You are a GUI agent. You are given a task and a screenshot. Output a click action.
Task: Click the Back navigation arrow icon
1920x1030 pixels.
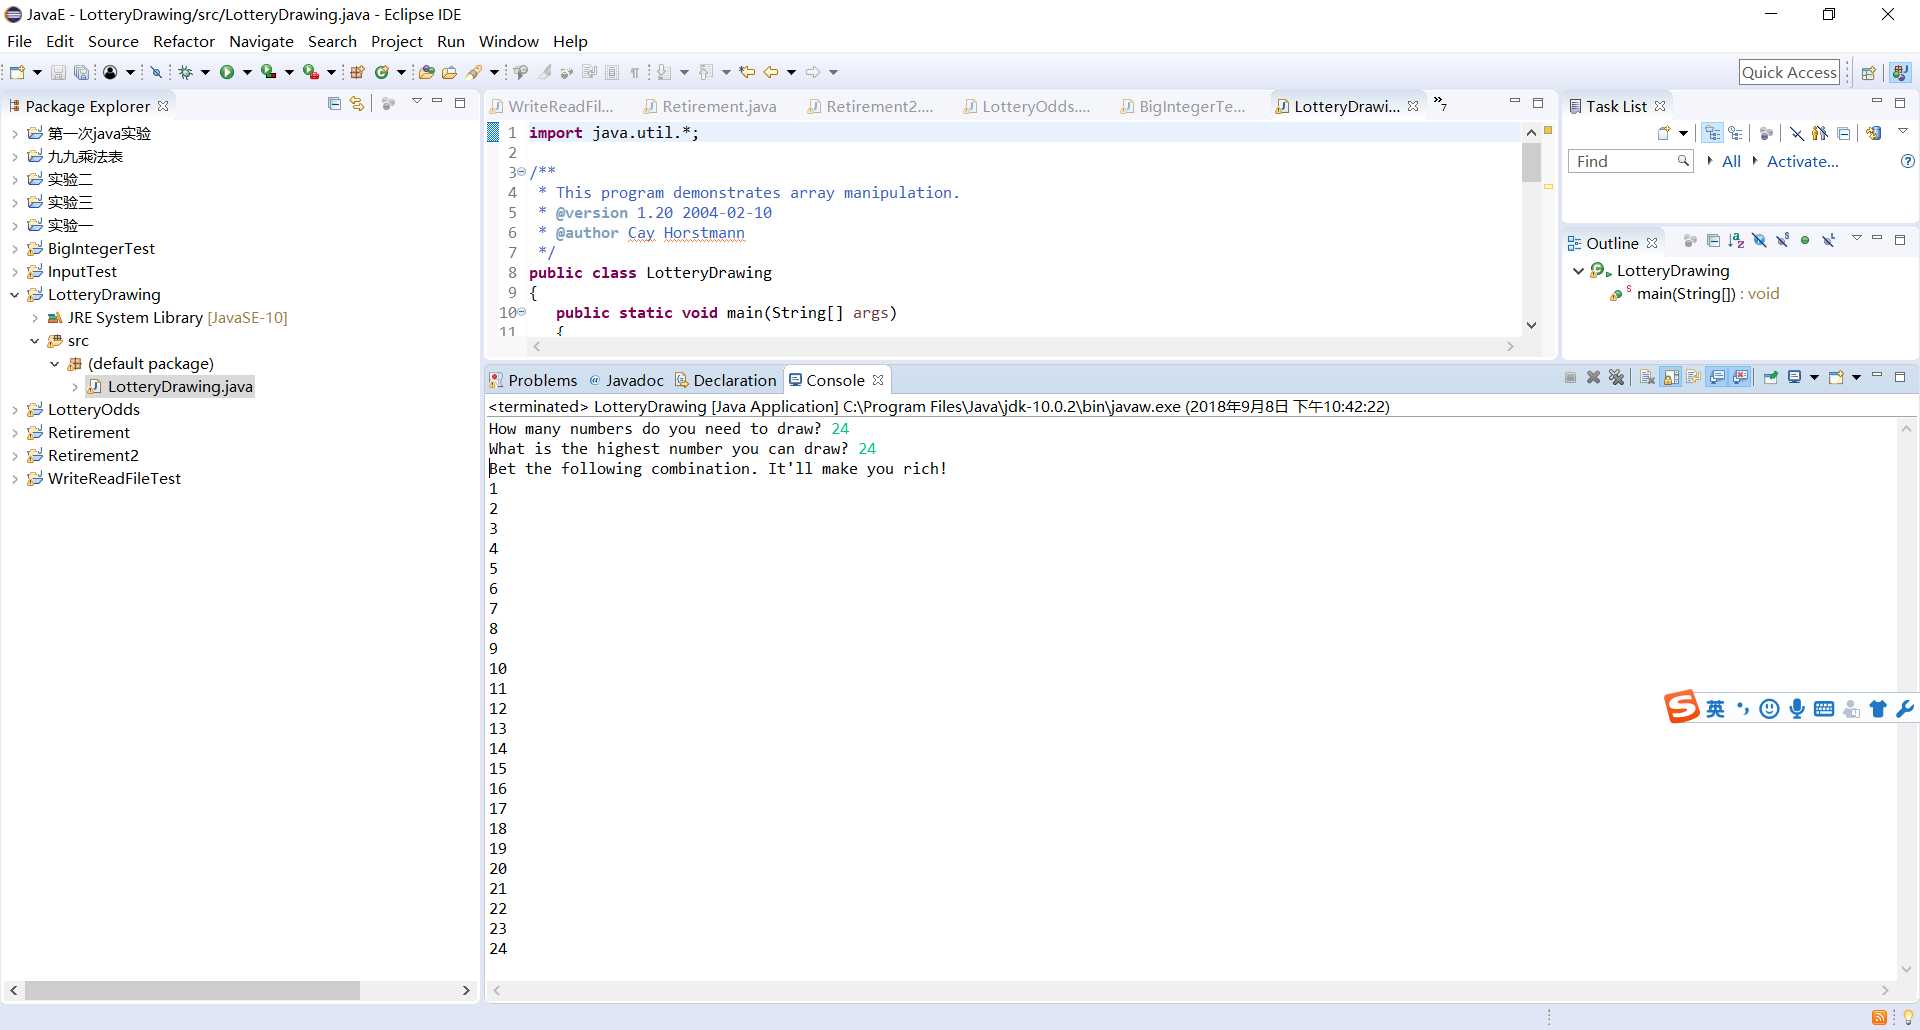pyautogui.click(x=771, y=72)
